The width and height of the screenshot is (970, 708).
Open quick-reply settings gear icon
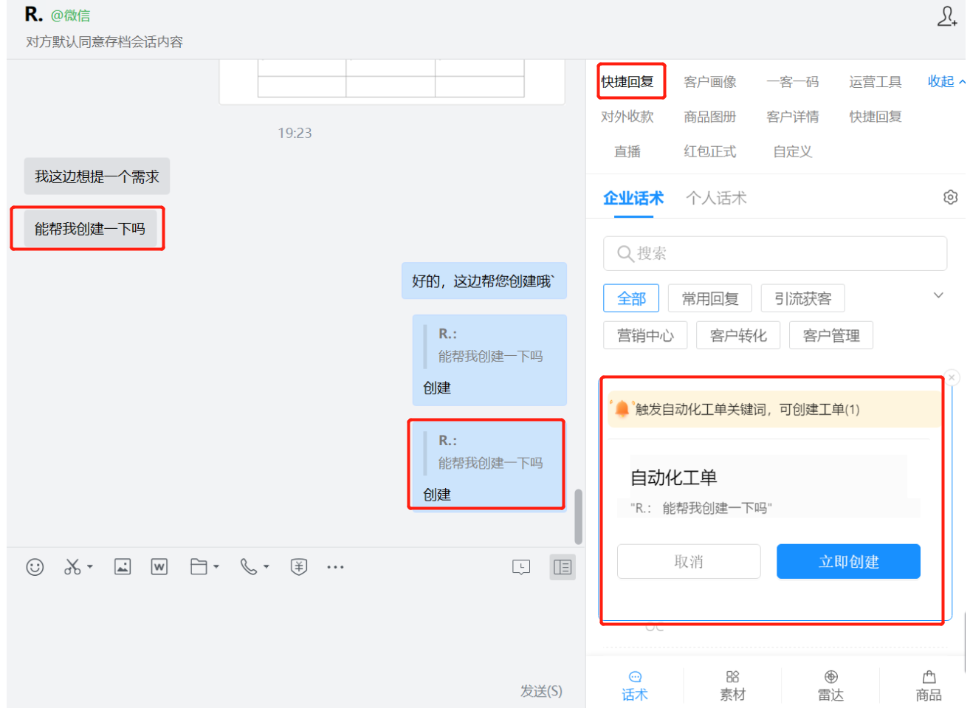pos(950,197)
